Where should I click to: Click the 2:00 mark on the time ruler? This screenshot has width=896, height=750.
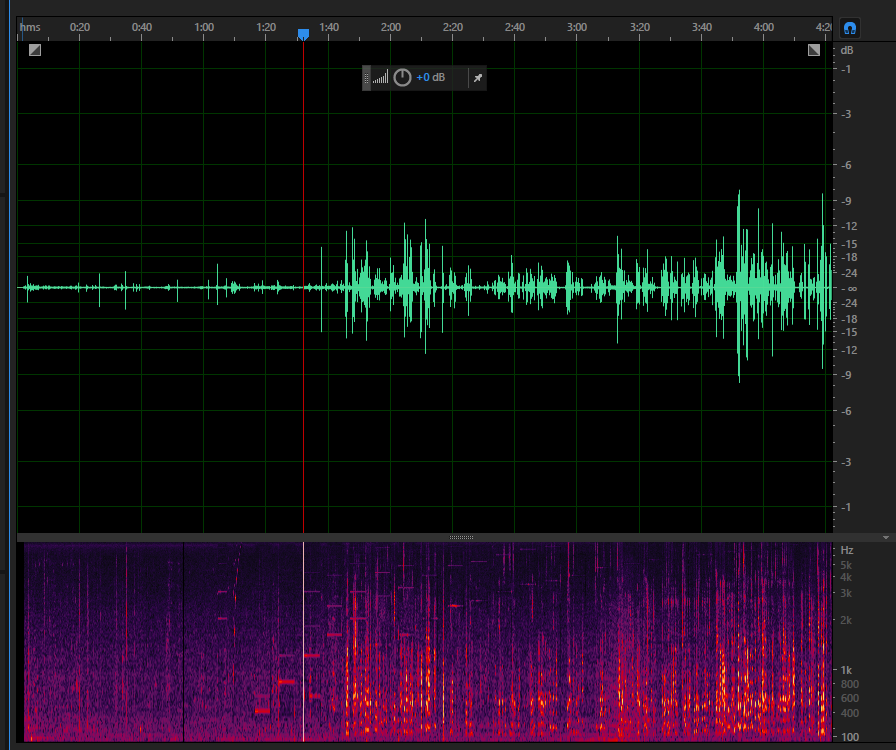(391, 27)
